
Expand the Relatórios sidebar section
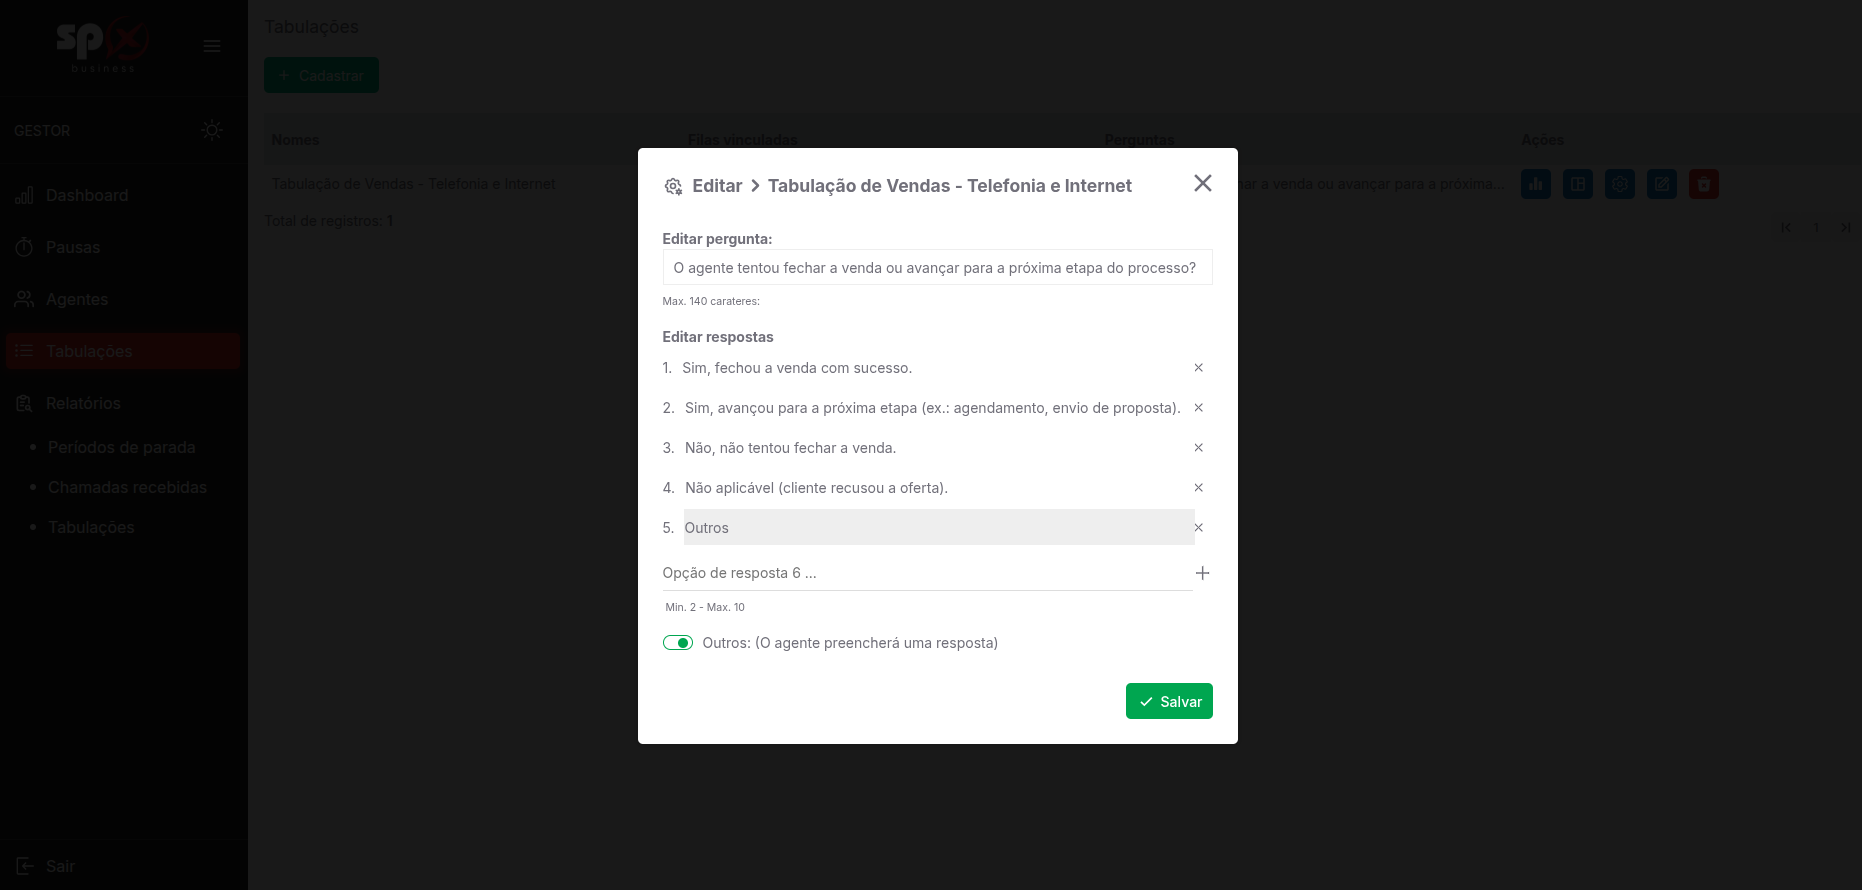[x=83, y=404]
